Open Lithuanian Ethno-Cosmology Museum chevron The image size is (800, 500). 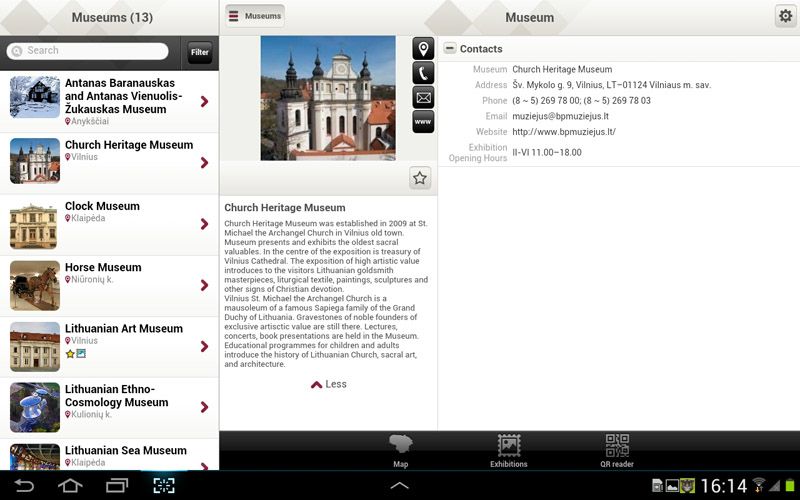point(205,407)
